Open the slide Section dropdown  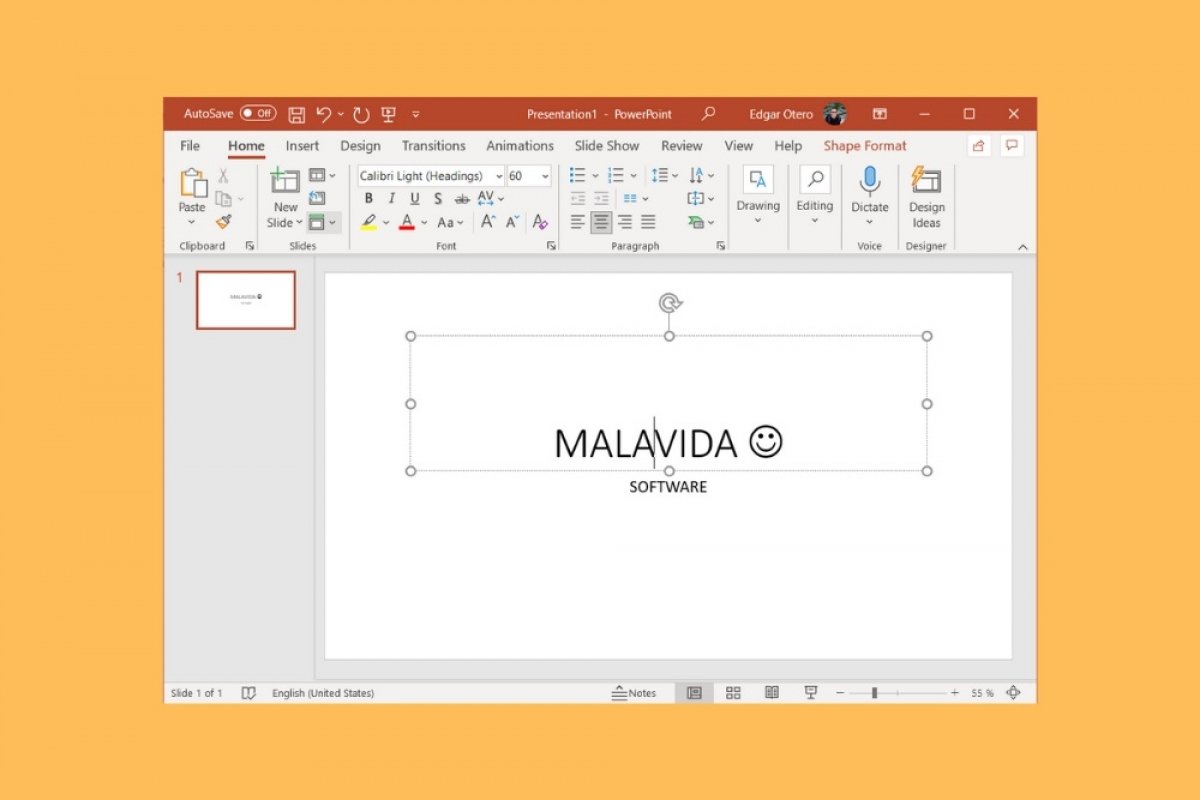pos(322,222)
